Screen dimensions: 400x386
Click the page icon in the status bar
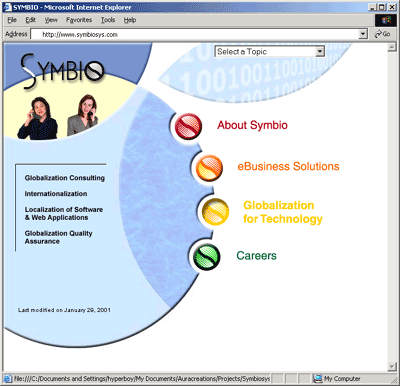pos(7,379)
